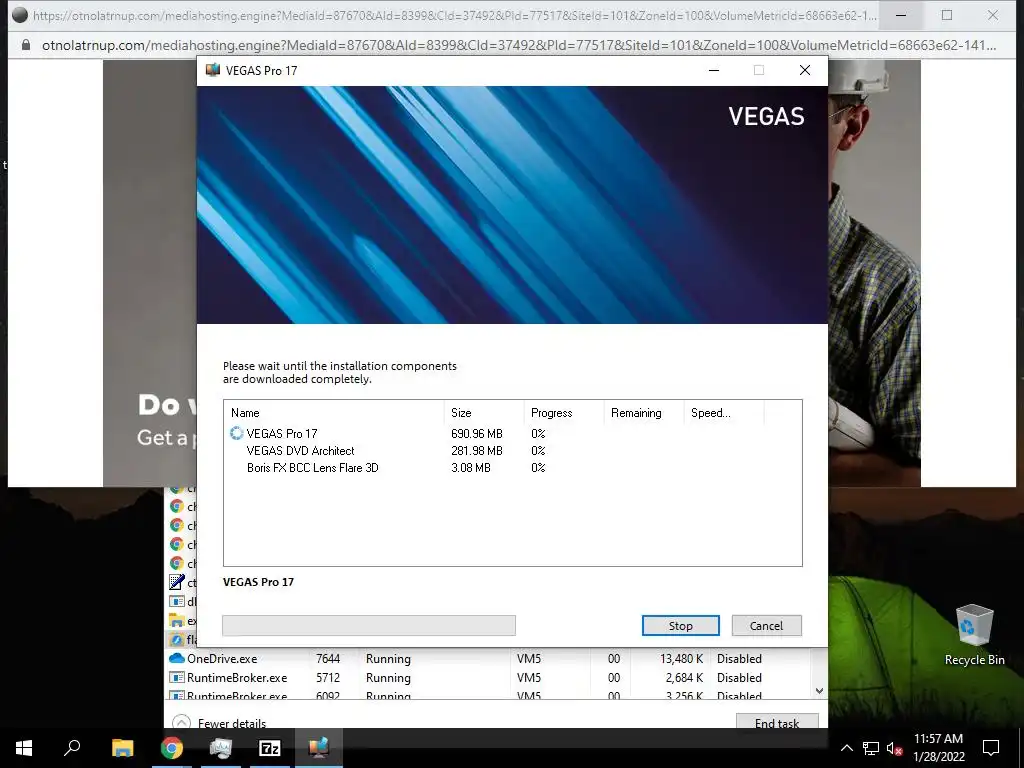Click the 281.98 MB size value

tap(477, 451)
